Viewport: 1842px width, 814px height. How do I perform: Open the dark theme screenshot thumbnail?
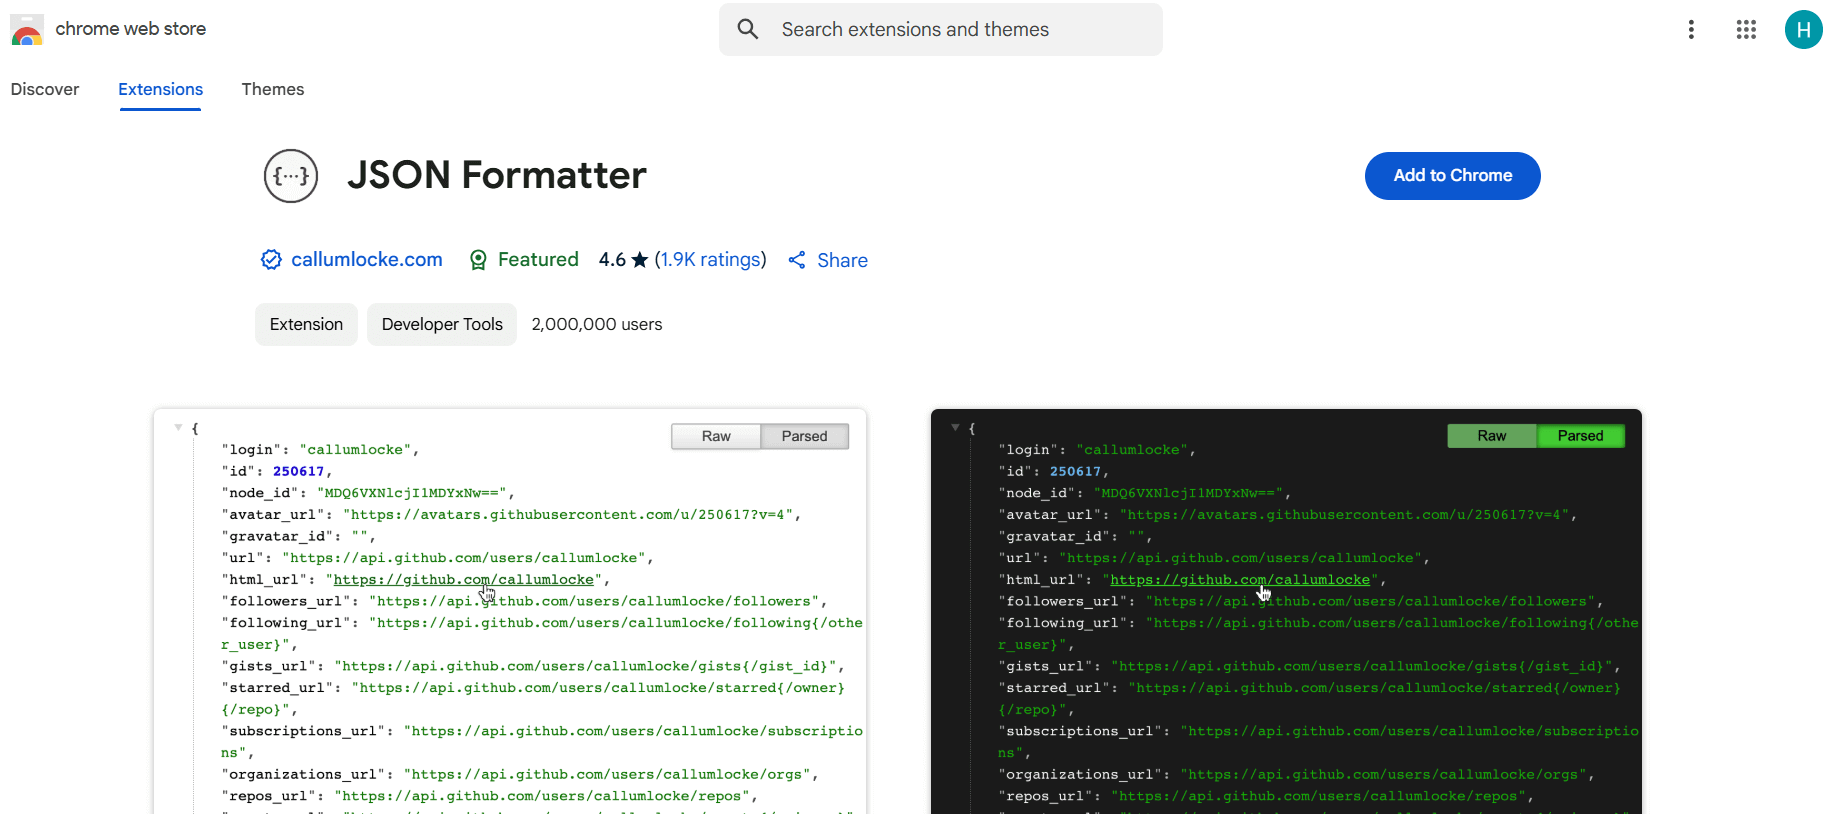pyautogui.click(x=1286, y=611)
